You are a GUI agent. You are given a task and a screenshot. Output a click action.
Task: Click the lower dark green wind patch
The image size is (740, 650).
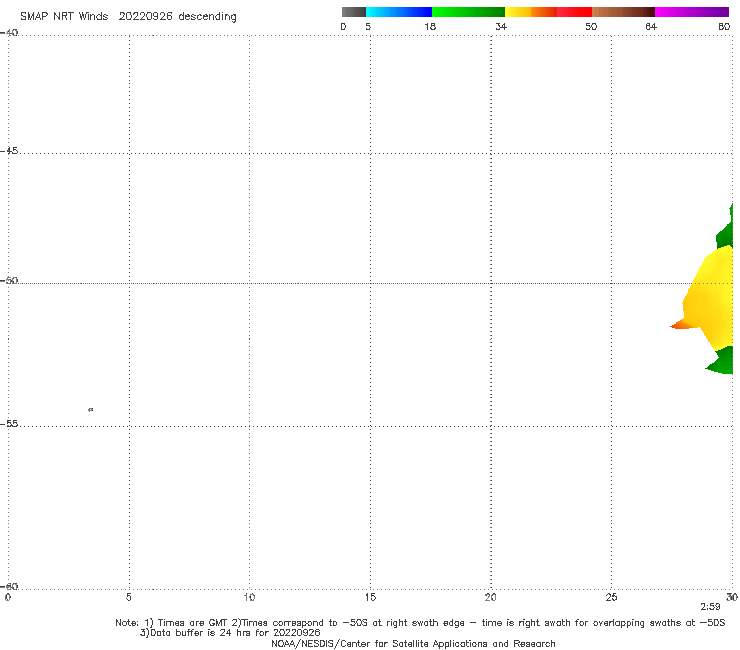click(x=722, y=363)
